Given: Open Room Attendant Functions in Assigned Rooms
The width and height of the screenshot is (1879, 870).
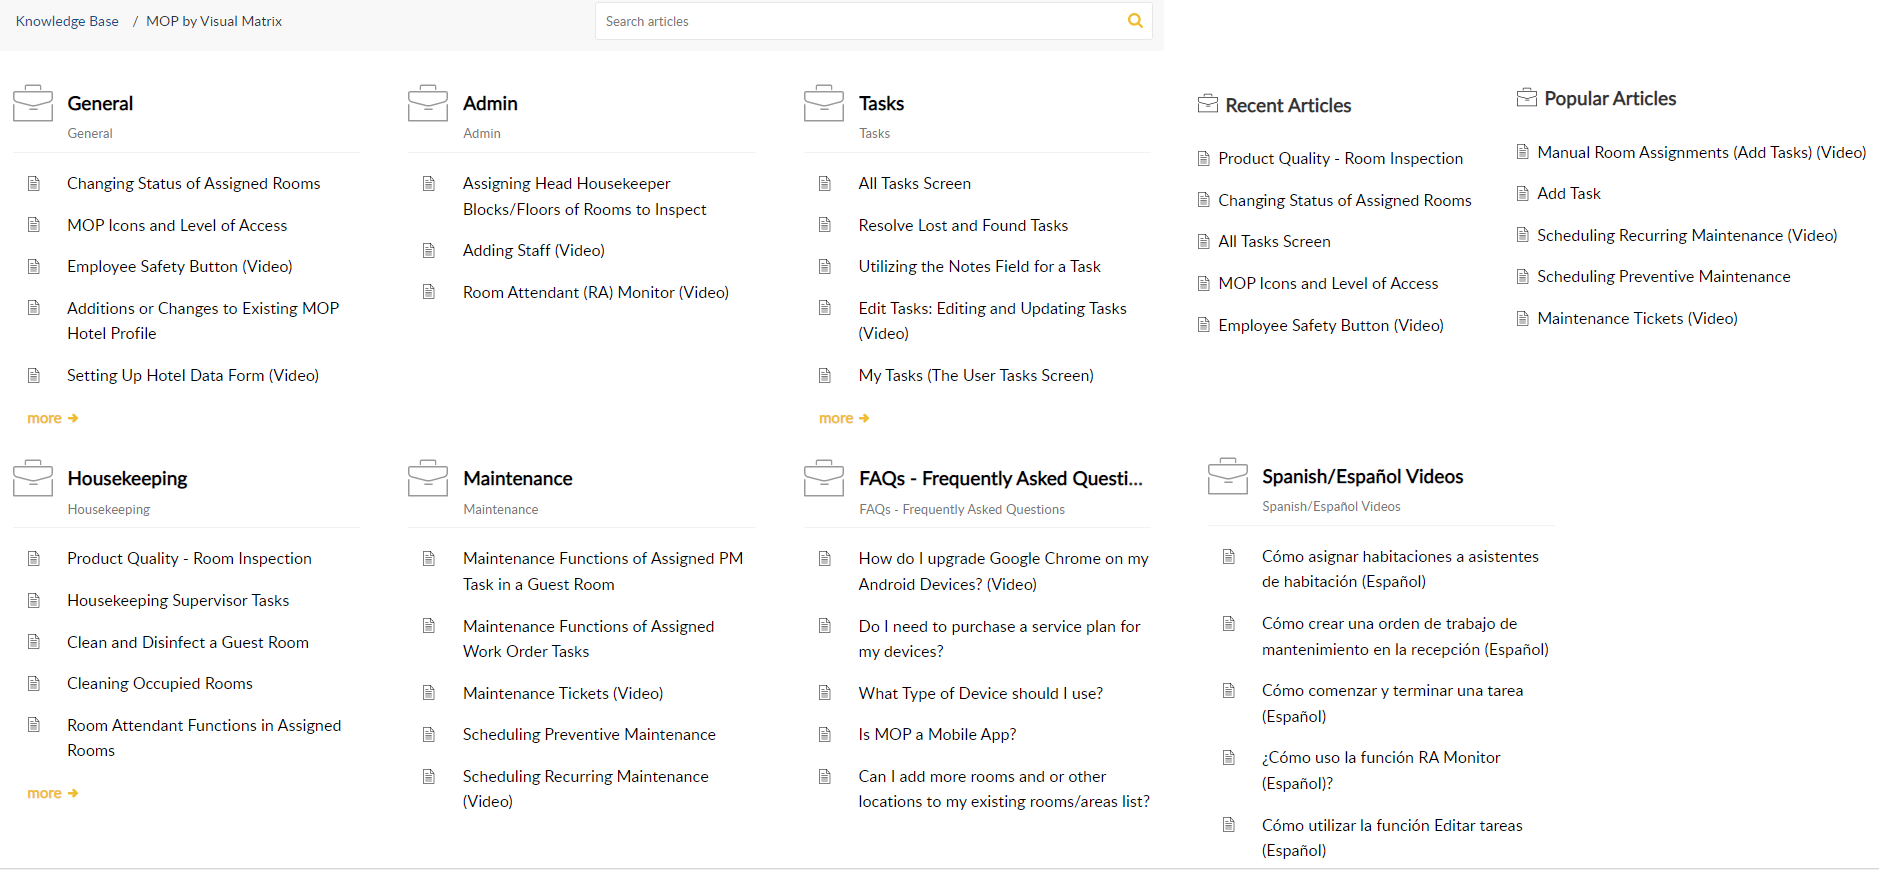Looking at the screenshot, I should tap(204, 737).
